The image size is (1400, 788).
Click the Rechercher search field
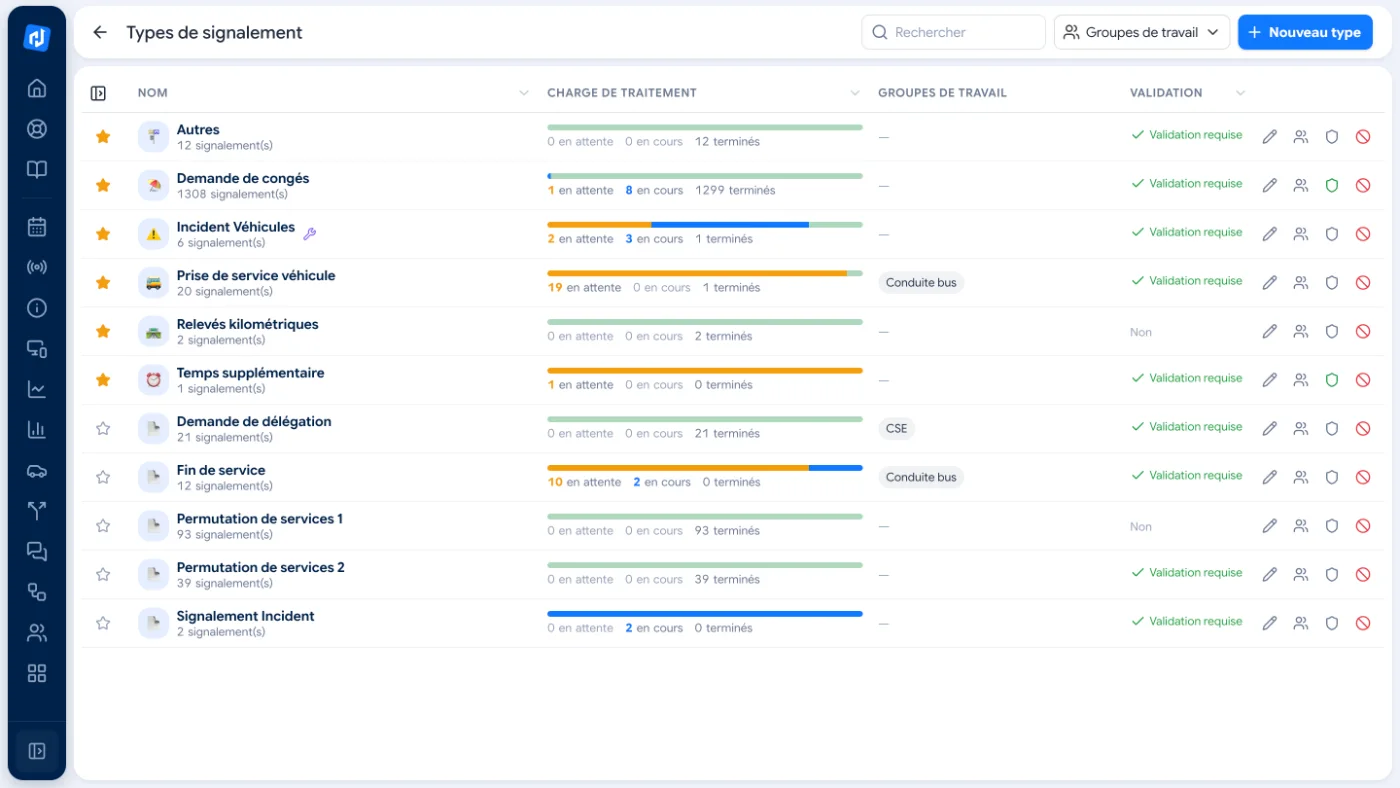point(953,32)
